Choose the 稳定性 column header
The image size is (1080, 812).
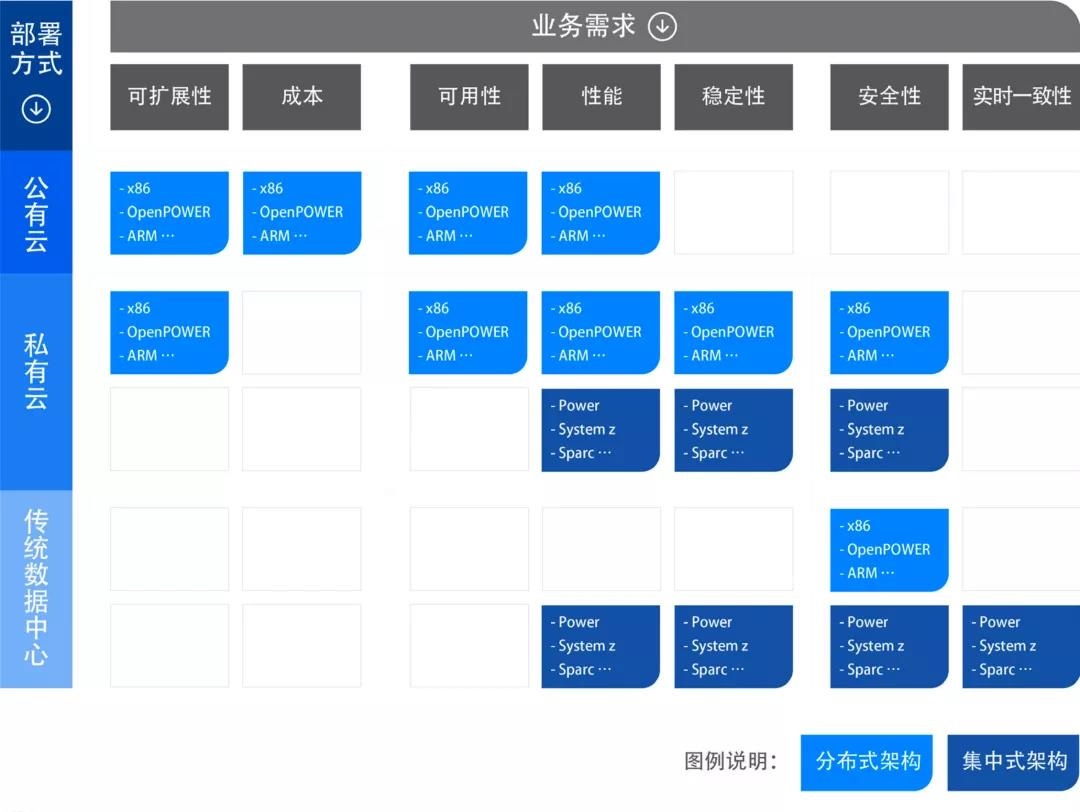point(733,97)
